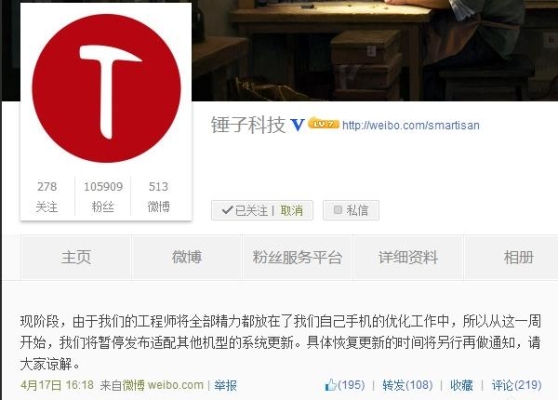Click 举报 to report the post

pos(226,385)
